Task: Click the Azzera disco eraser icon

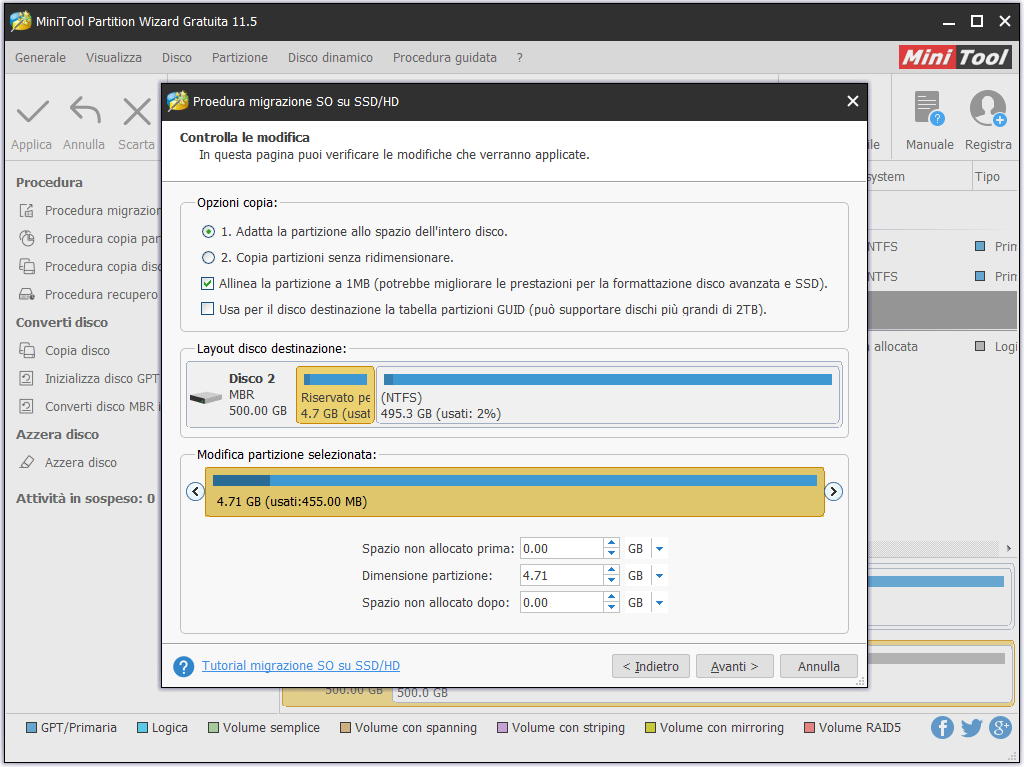Action: [27, 463]
